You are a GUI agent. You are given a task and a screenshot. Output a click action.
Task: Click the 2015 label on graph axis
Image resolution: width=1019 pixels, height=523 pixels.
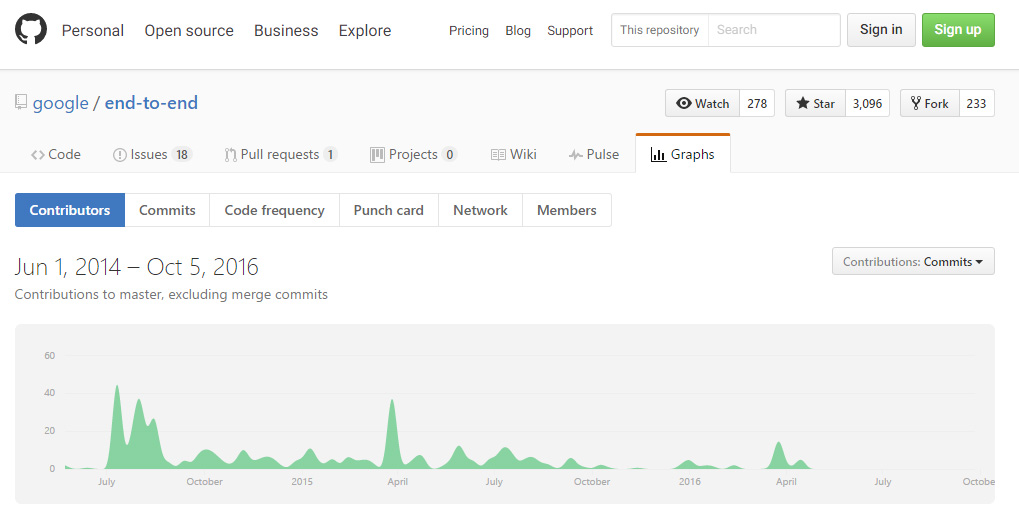click(302, 481)
